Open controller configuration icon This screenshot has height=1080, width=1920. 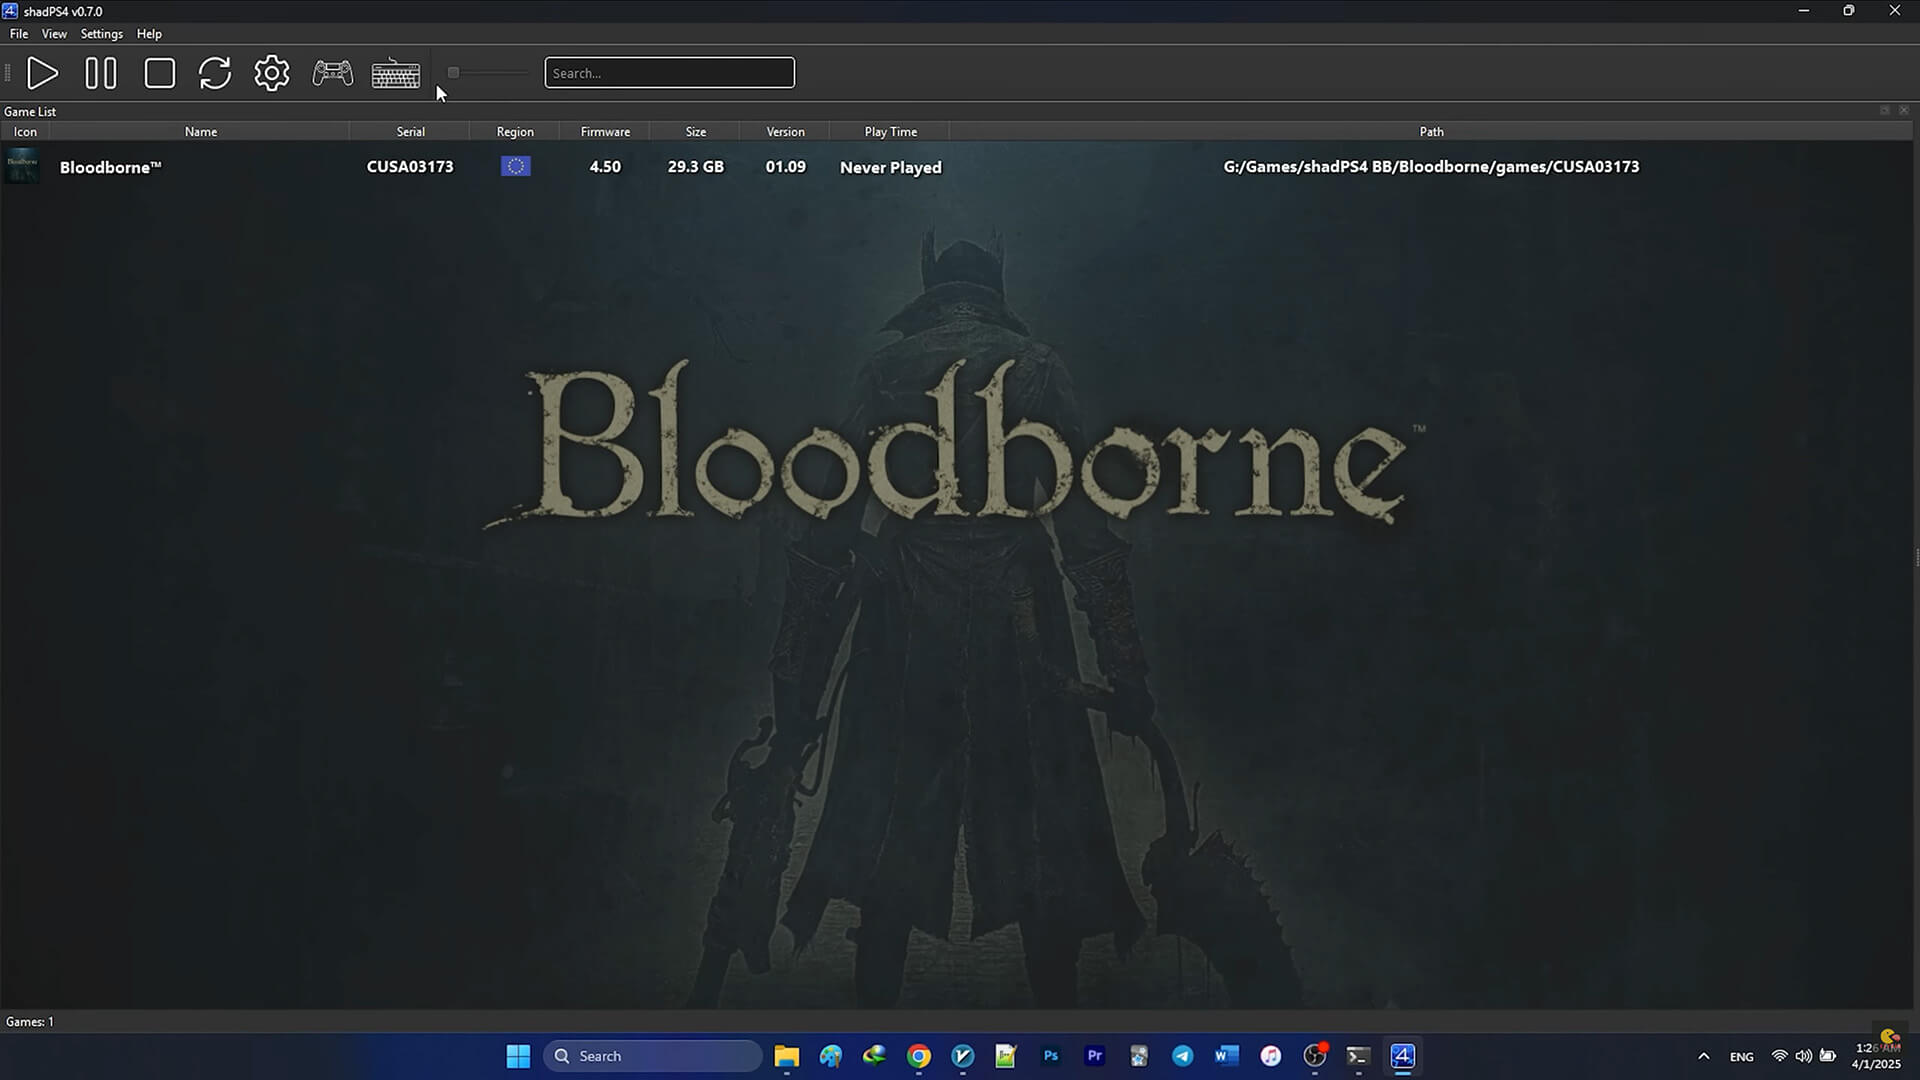(x=333, y=73)
